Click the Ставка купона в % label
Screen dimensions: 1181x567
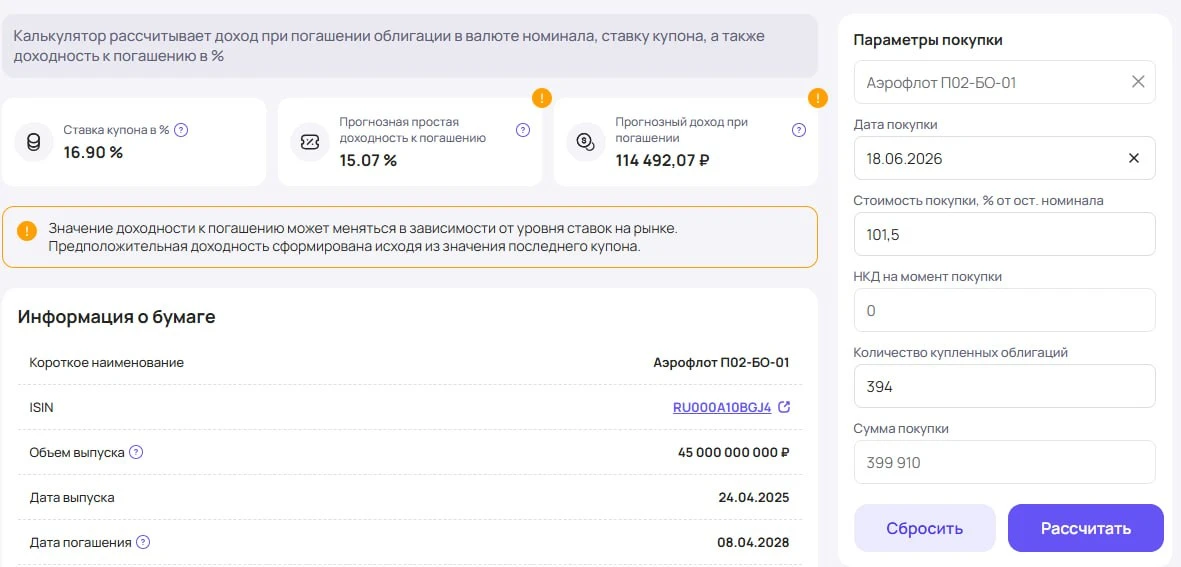click(x=117, y=130)
